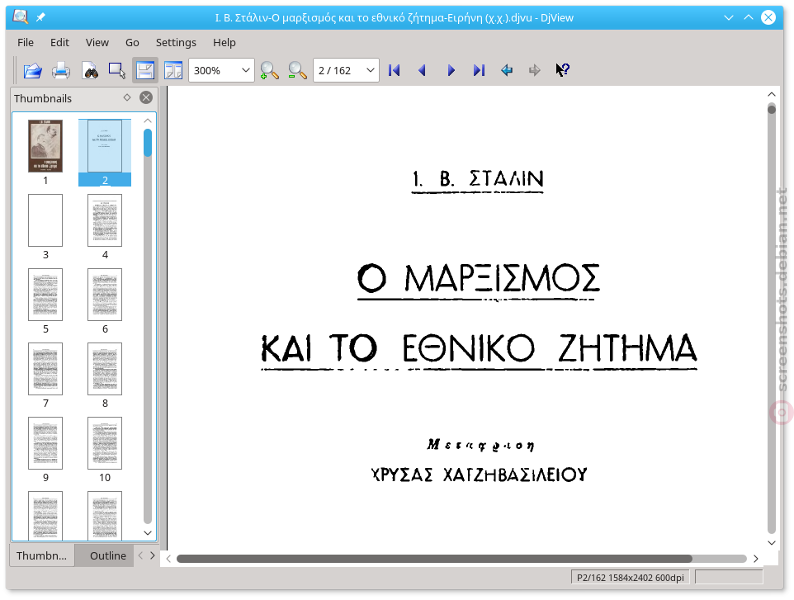Viewport: 794px width, 600px height.
Task: Minimize the DjView window
Action: 729,17
